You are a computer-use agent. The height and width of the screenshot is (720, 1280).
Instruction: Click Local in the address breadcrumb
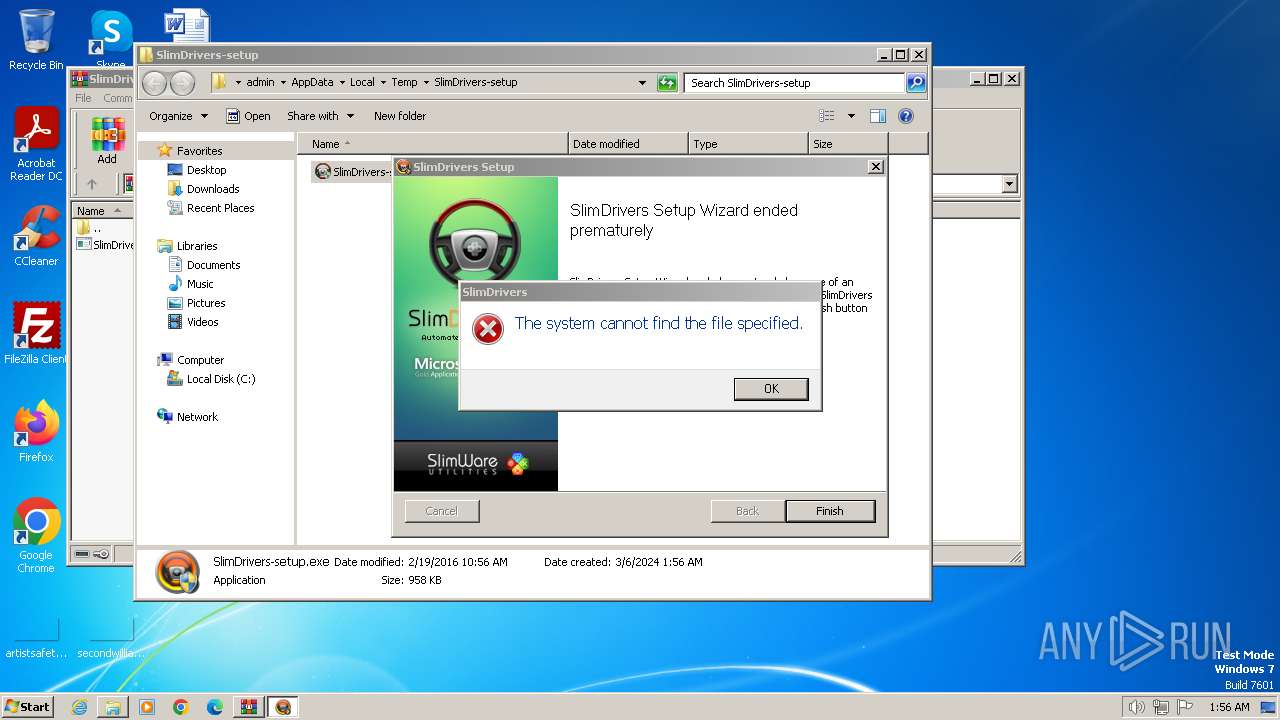[362, 83]
